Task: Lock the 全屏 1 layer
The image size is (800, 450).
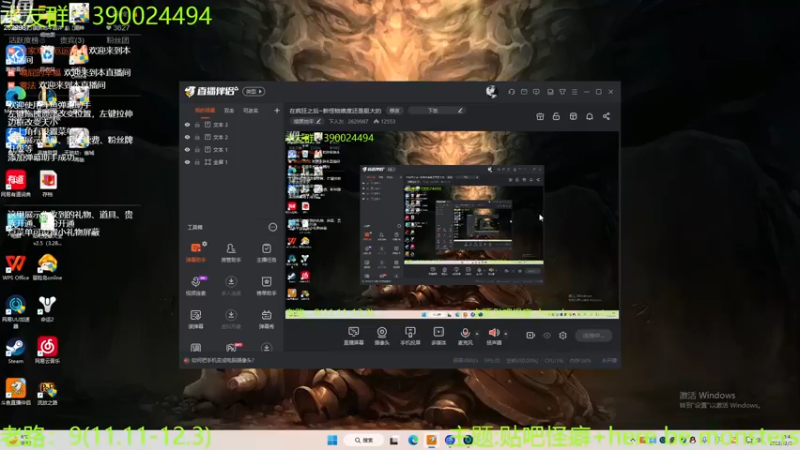Action: [x=197, y=162]
